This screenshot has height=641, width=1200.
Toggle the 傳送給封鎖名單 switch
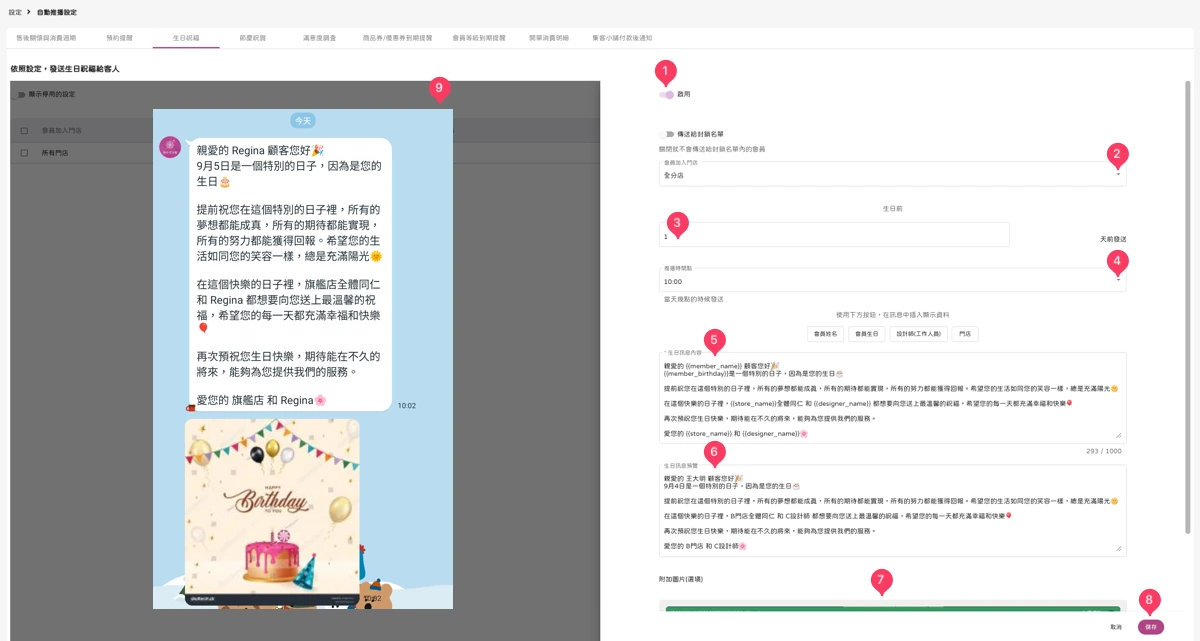(666, 133)
